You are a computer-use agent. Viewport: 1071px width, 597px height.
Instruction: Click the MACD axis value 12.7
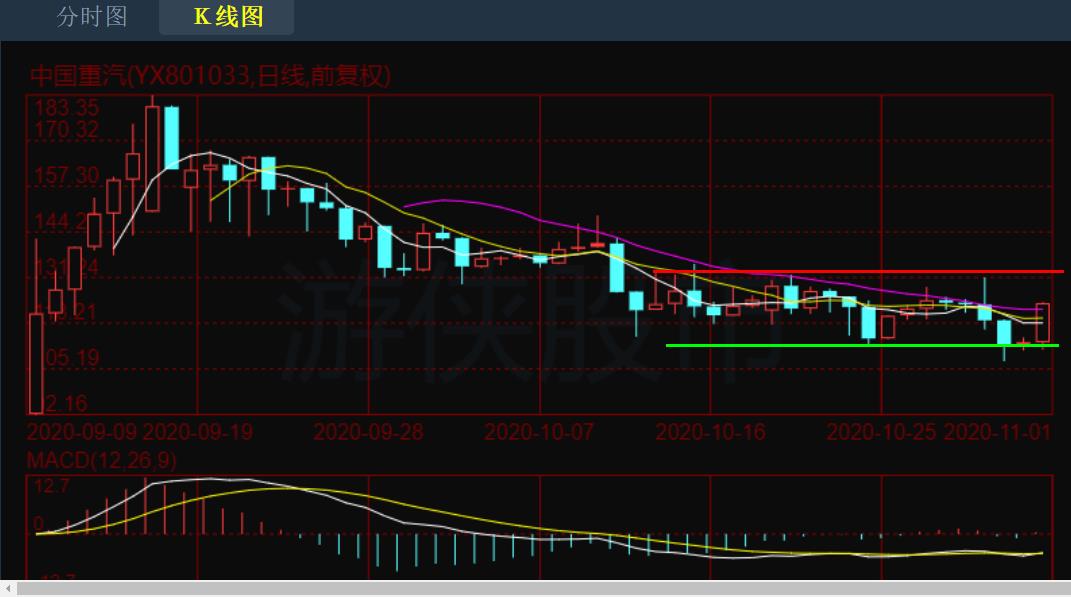pyautogui.click(x=52, y=486)
